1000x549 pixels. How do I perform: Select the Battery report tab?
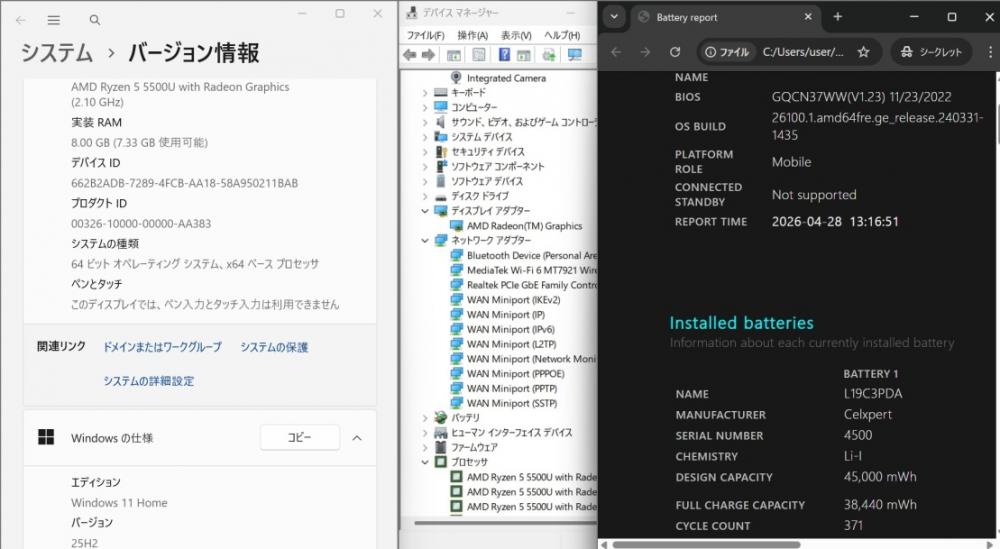pyautogui.click(x=726, y=17)
